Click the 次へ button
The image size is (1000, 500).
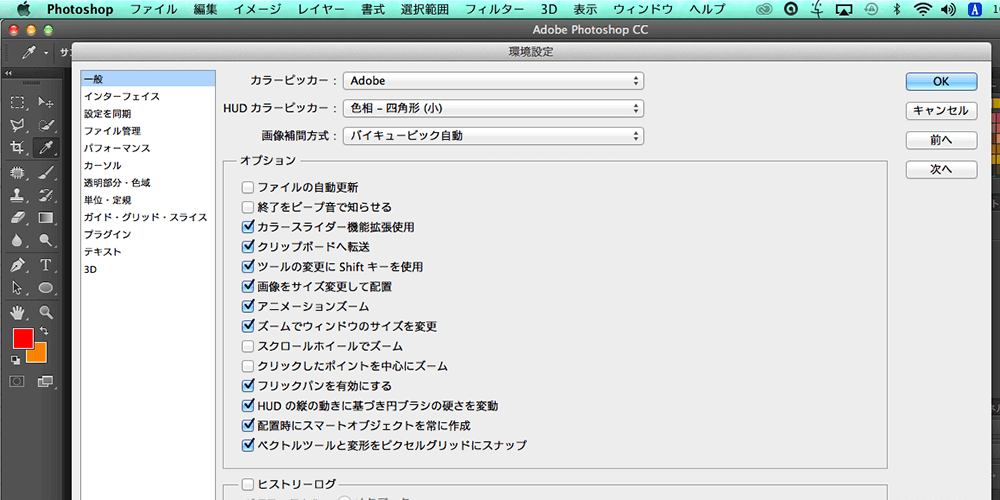coord(941,170)
